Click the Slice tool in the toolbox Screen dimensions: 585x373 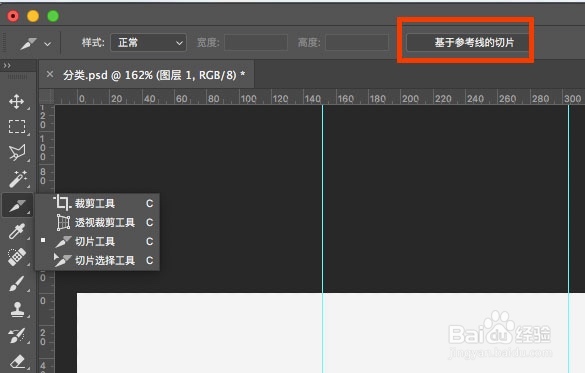17,205
